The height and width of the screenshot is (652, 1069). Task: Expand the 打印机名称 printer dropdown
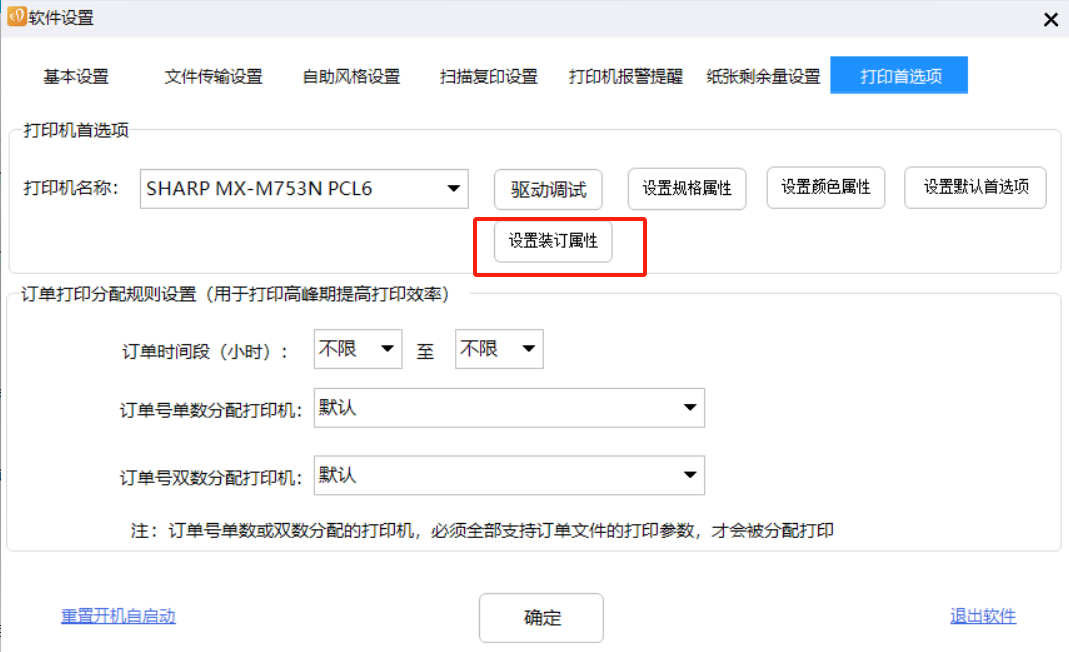[x=304, y=188]
